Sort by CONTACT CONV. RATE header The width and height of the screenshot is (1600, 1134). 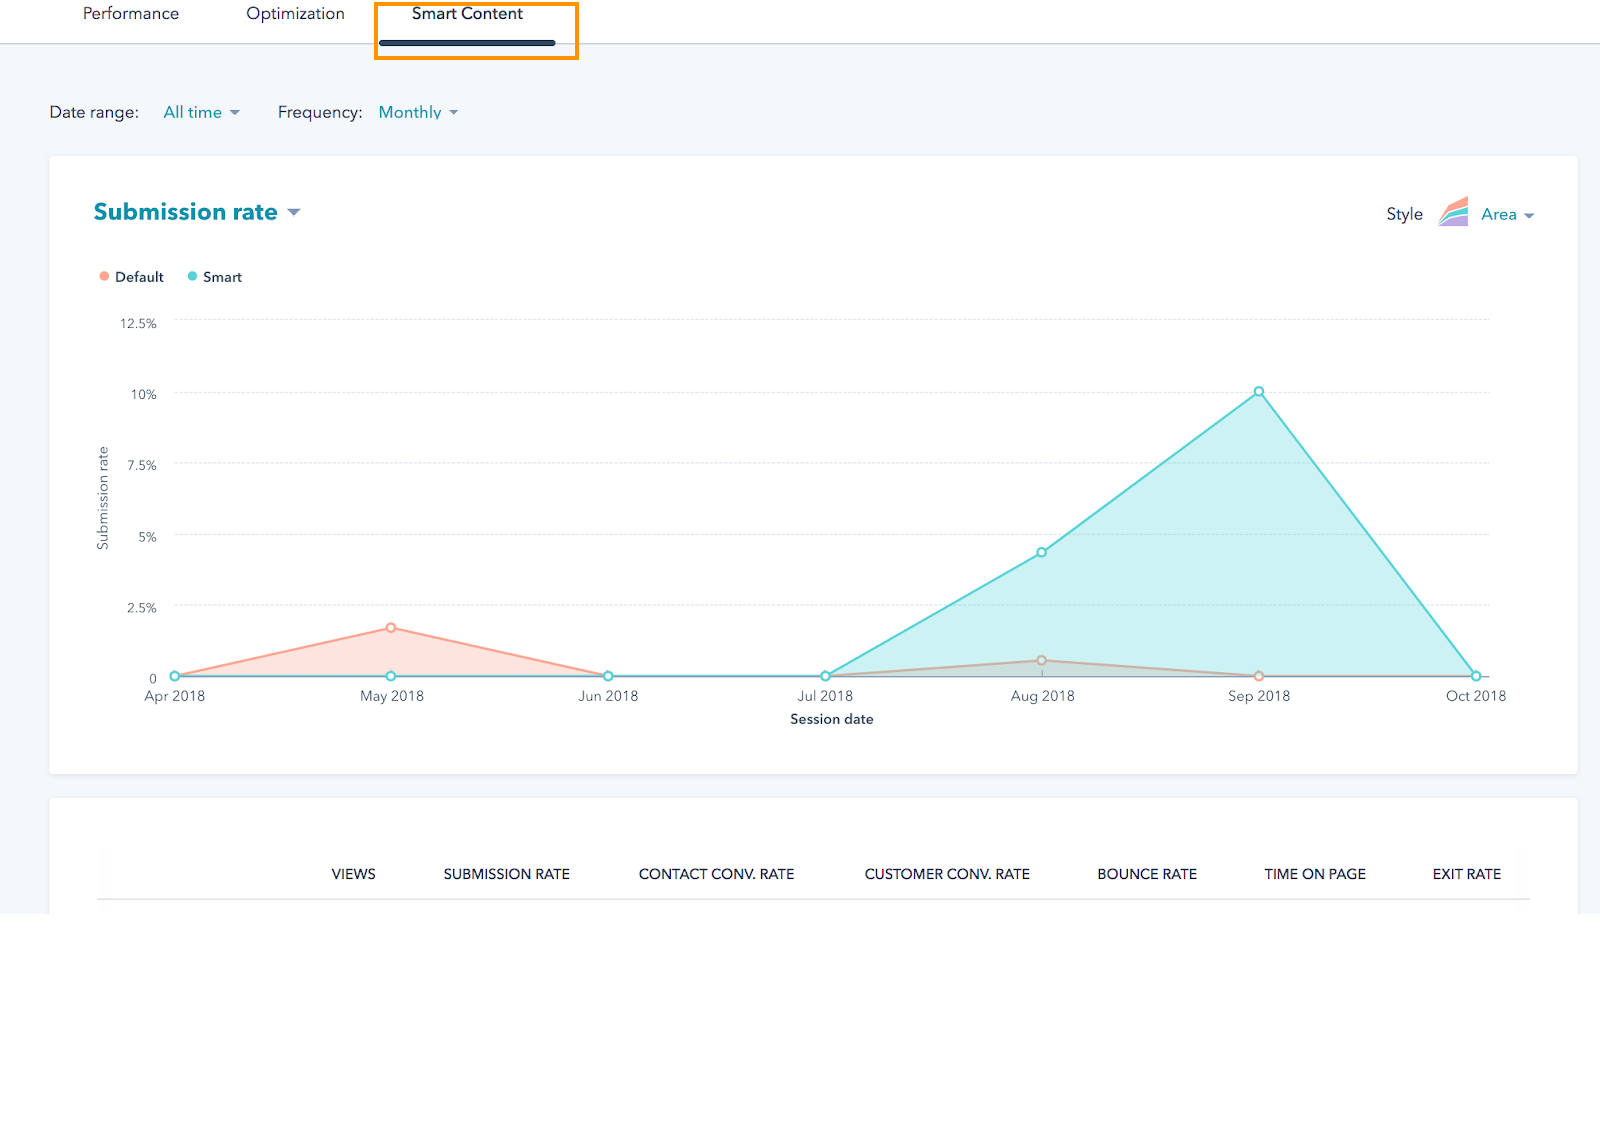(x=717, y=874)
